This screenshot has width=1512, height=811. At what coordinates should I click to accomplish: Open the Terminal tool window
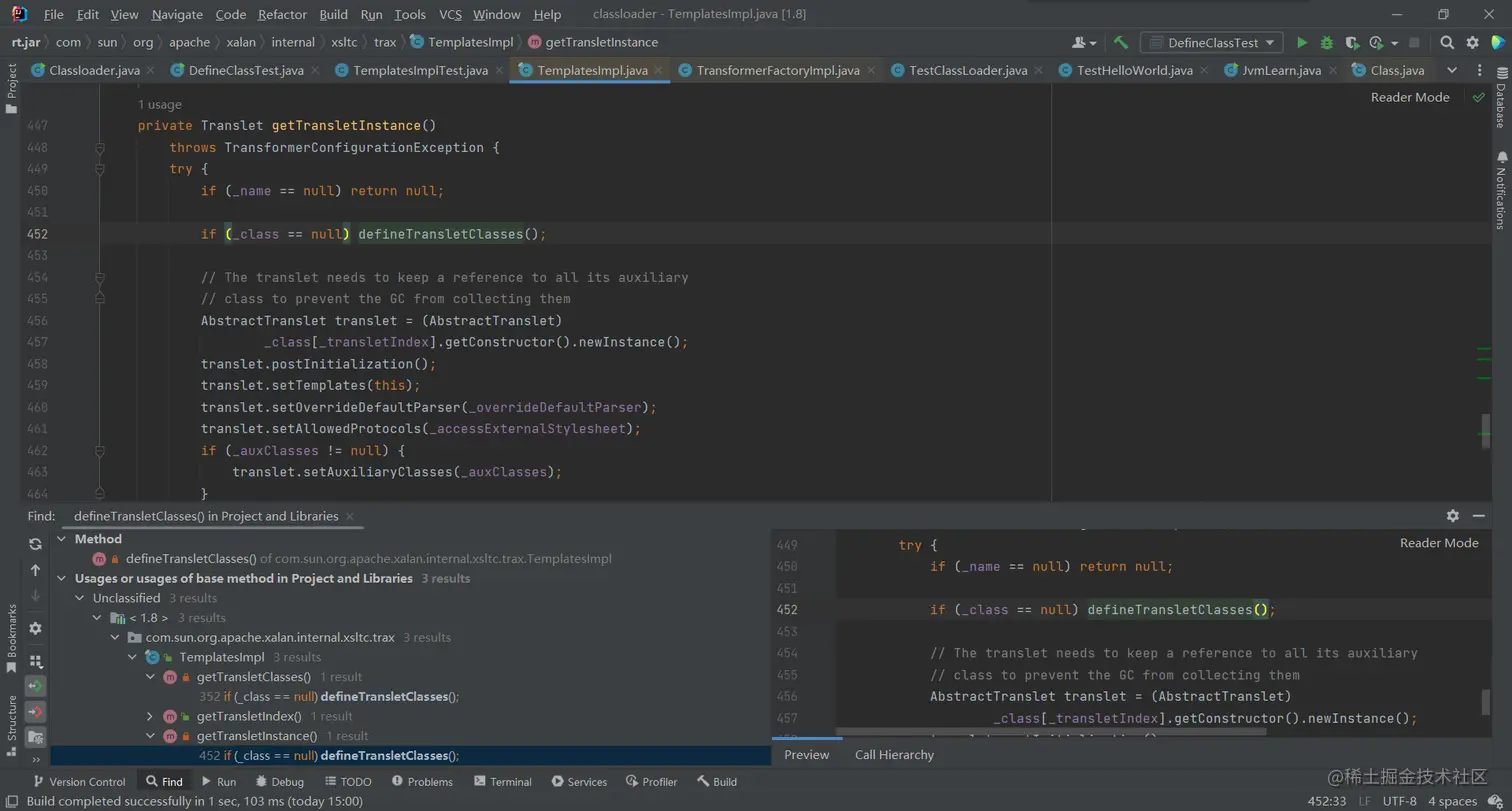[502, 782]
